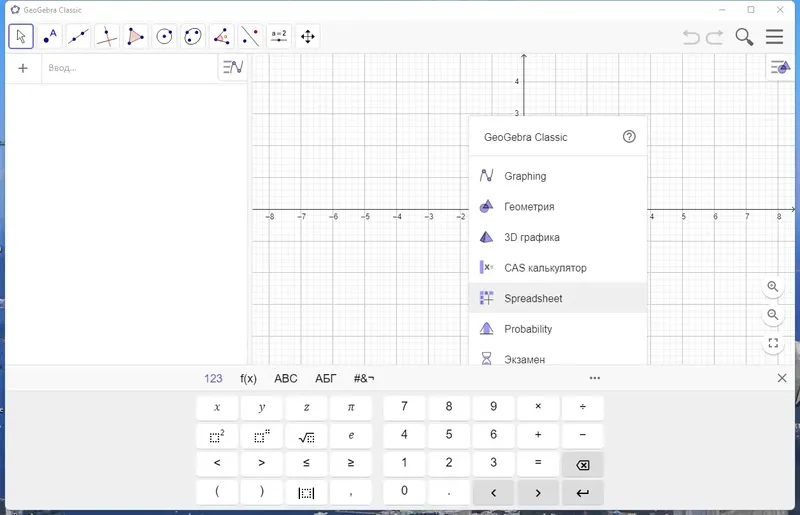Tap the multiplication × key

(x=538, y=407)
